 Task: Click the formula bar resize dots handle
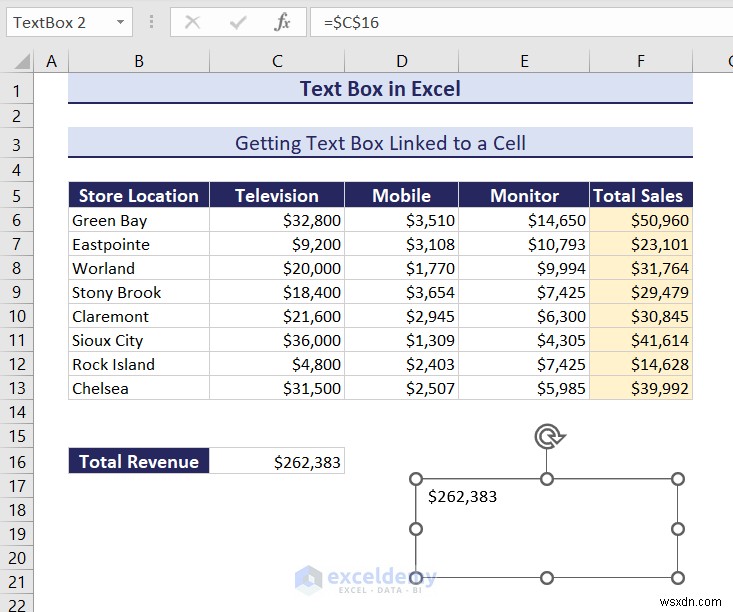(x=151, y=22)
